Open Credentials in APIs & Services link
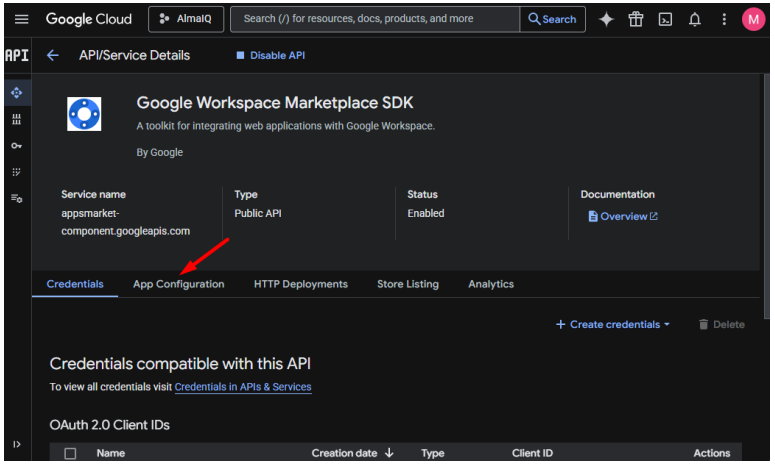Screen dimensions: 775x465 point(243,387)
